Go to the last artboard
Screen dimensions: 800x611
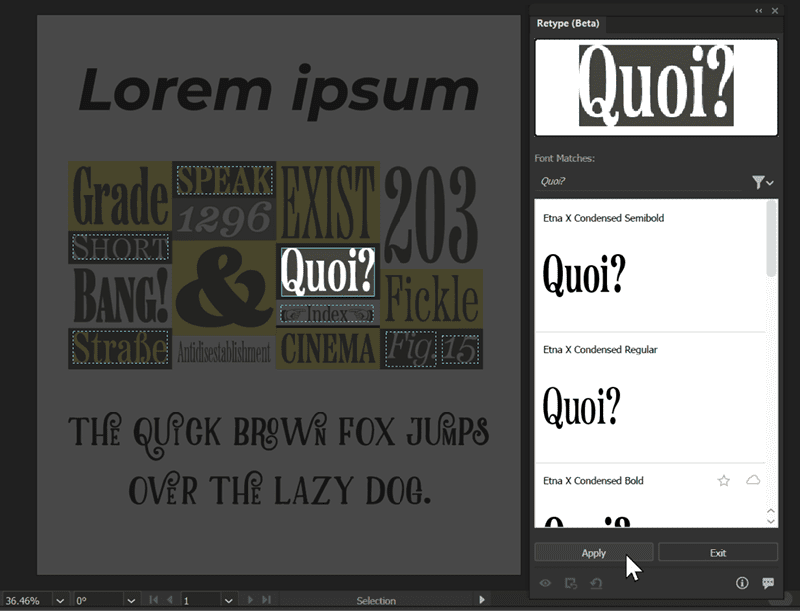(266, 600)
